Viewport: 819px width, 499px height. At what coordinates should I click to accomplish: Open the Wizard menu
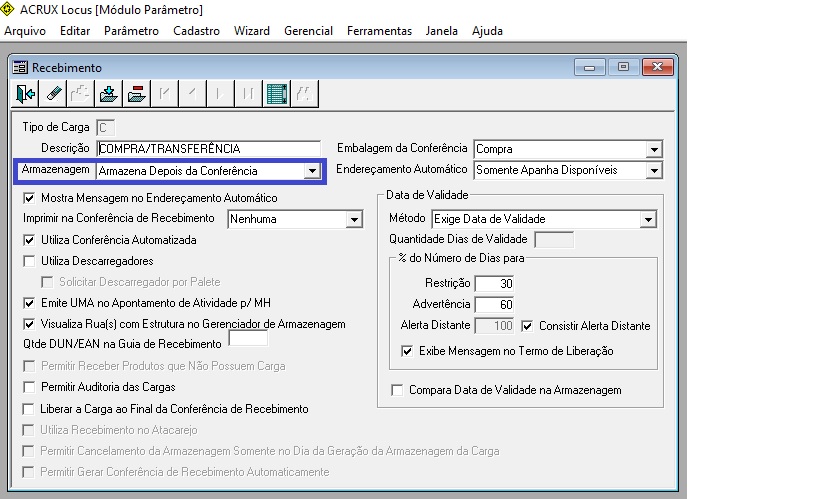252,31
